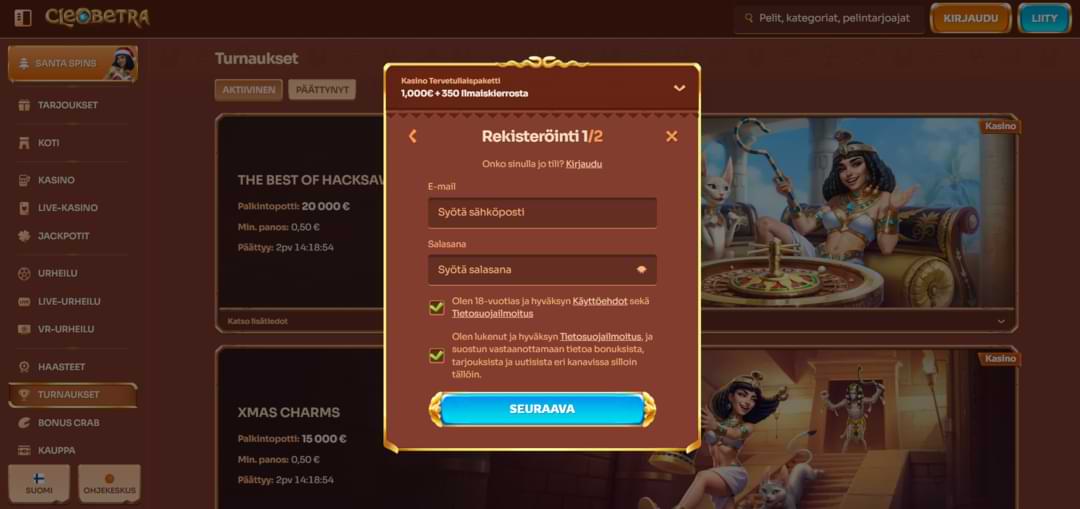Viewport: 1080px width, 509px height.
Task: Open the Santa Spins promotion banner
Action: click(73, 63)
